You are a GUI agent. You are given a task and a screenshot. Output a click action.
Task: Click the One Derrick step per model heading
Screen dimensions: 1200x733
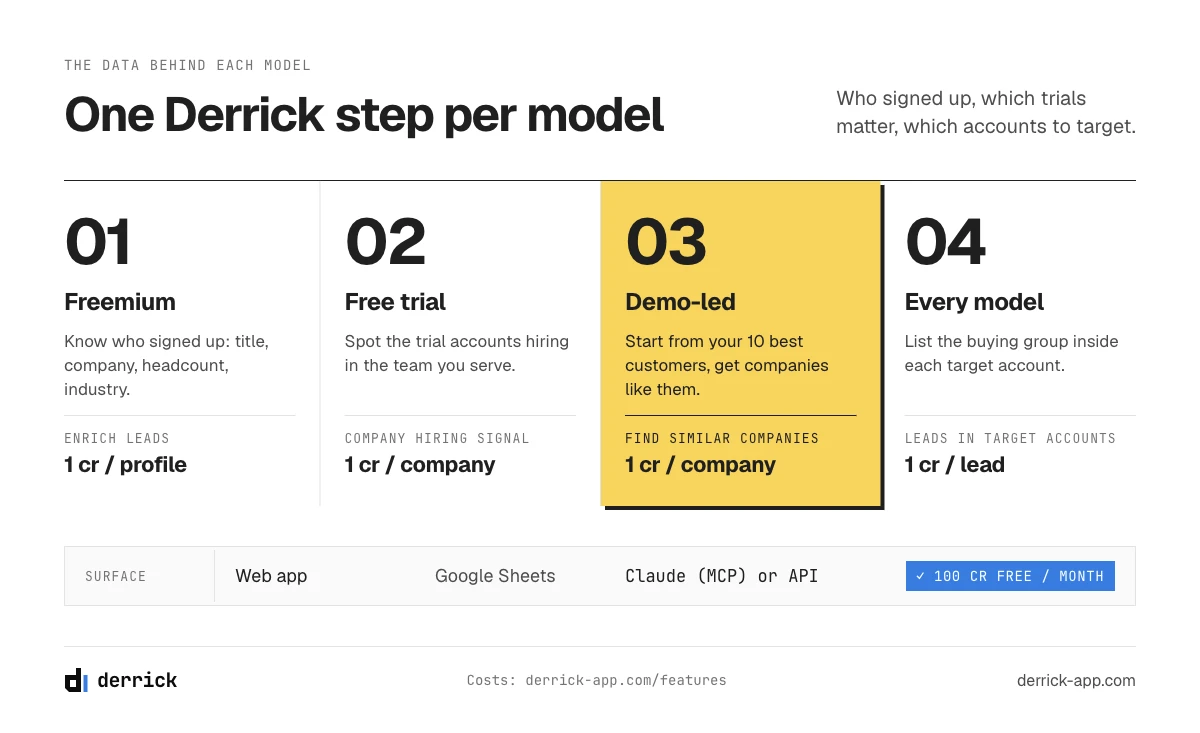click(x=364, y=115)
